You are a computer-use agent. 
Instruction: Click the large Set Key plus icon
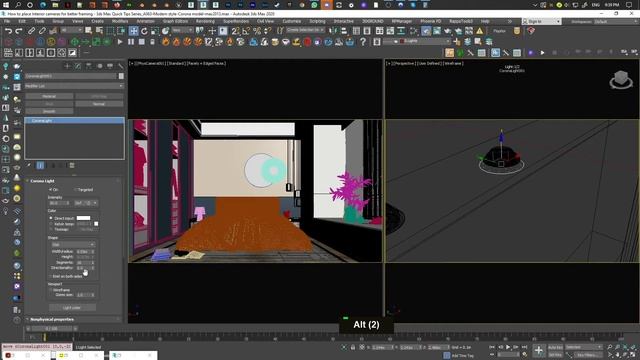tap(539, 350)
